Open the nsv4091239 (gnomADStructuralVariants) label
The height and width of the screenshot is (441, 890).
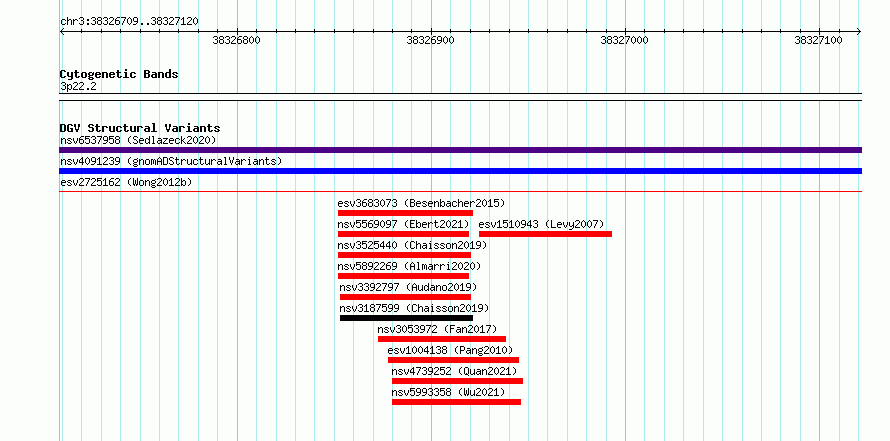171,161
